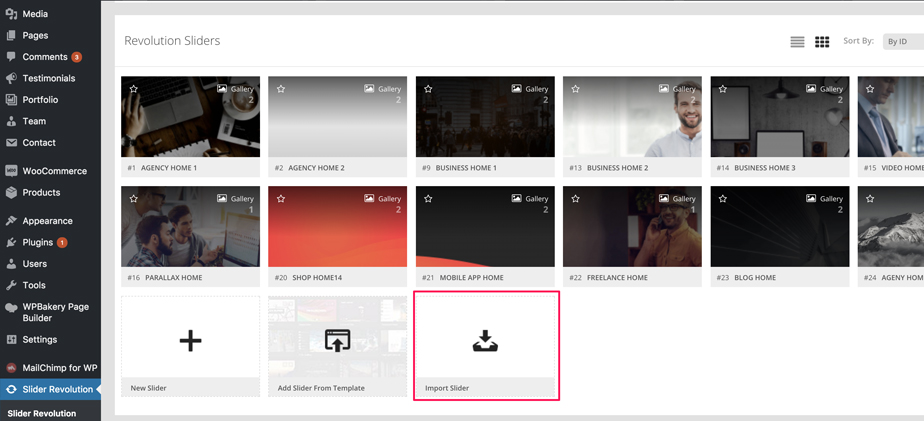Click the Comments badge showing 3
Viewport: 924px width, 421px height.
pos(77,57)
